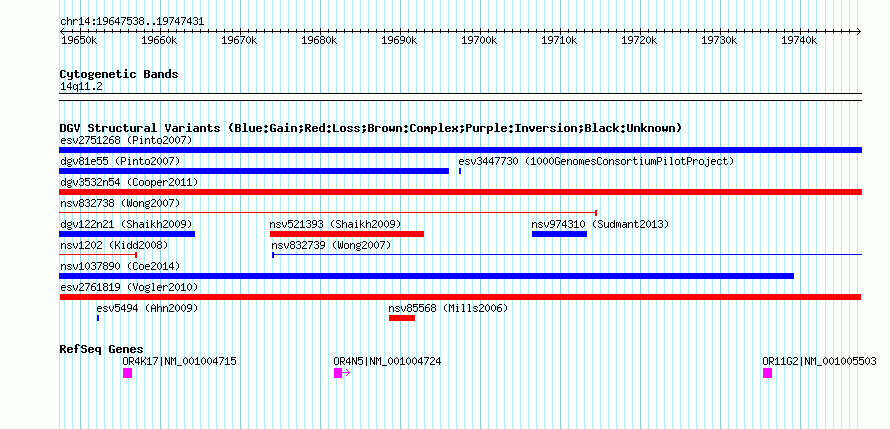Click the 19730k ruler tick label
Screen dimensions: 890x429
[719, 40]
